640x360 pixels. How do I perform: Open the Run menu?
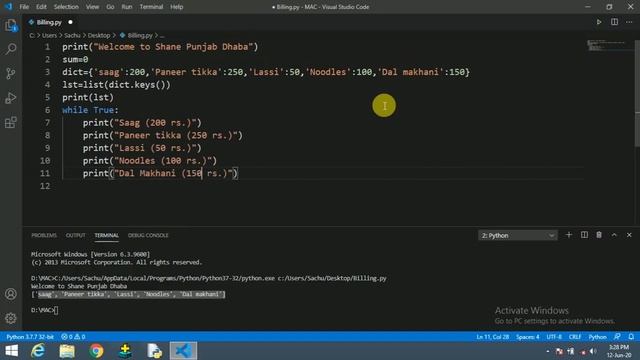pos(127,7)
